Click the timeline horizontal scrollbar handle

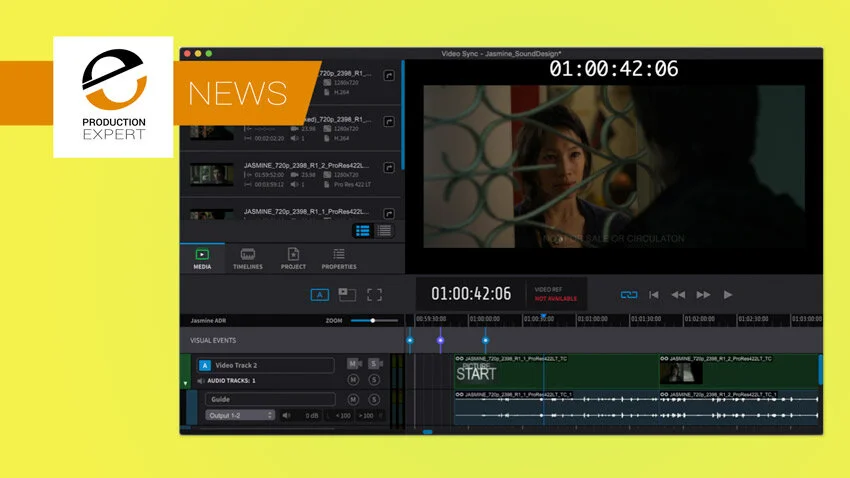point(427,431)
